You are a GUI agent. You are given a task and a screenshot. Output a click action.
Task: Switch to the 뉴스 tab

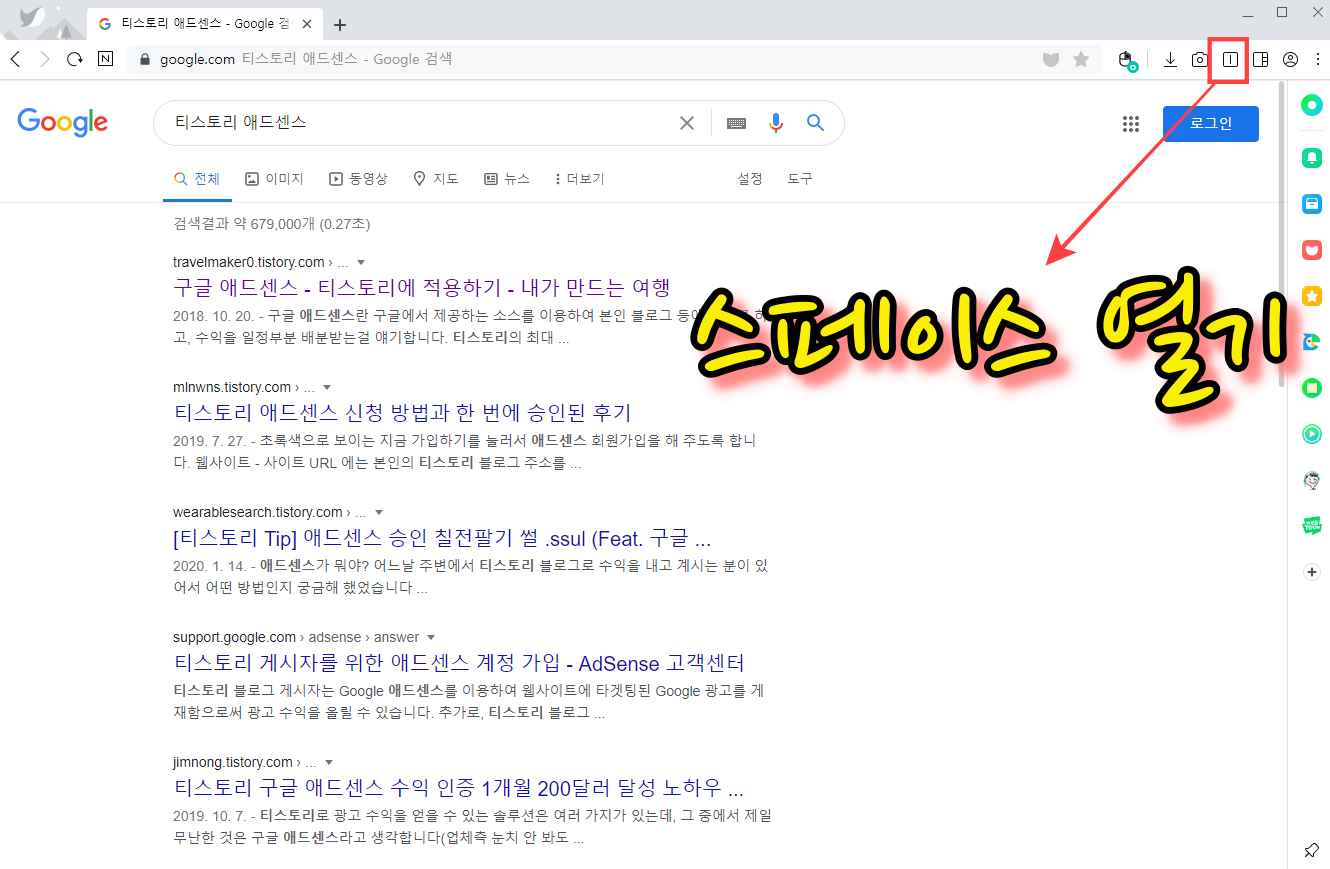point(507,179)
